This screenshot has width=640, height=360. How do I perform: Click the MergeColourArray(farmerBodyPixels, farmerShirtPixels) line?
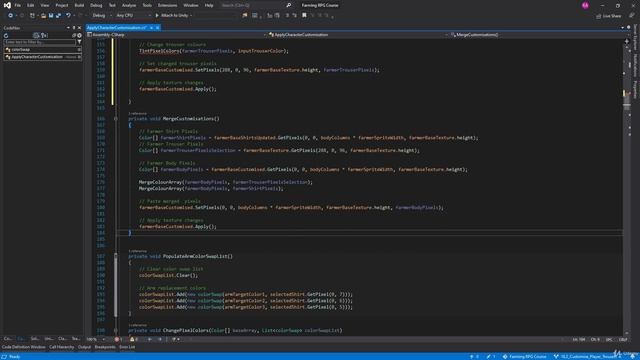click(211, 189)
